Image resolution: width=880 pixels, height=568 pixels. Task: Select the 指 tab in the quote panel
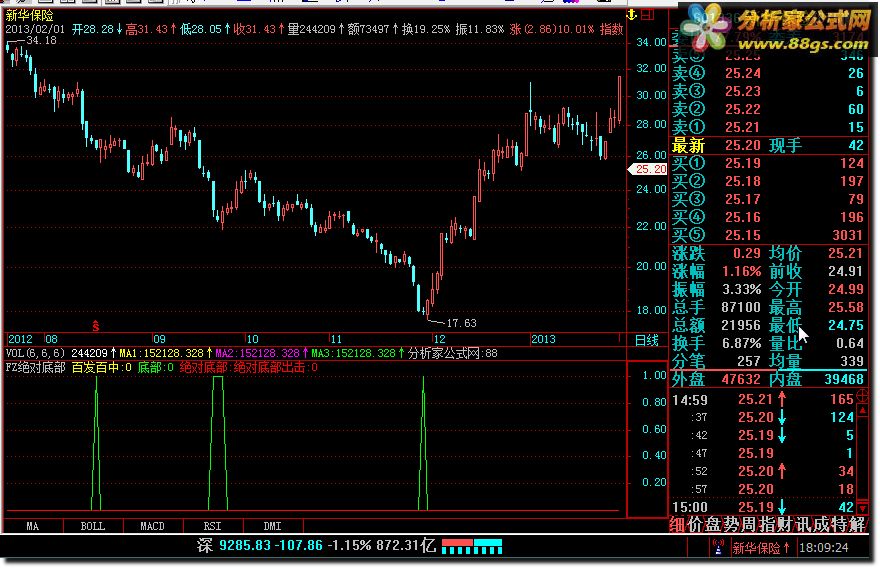[767, 524]
